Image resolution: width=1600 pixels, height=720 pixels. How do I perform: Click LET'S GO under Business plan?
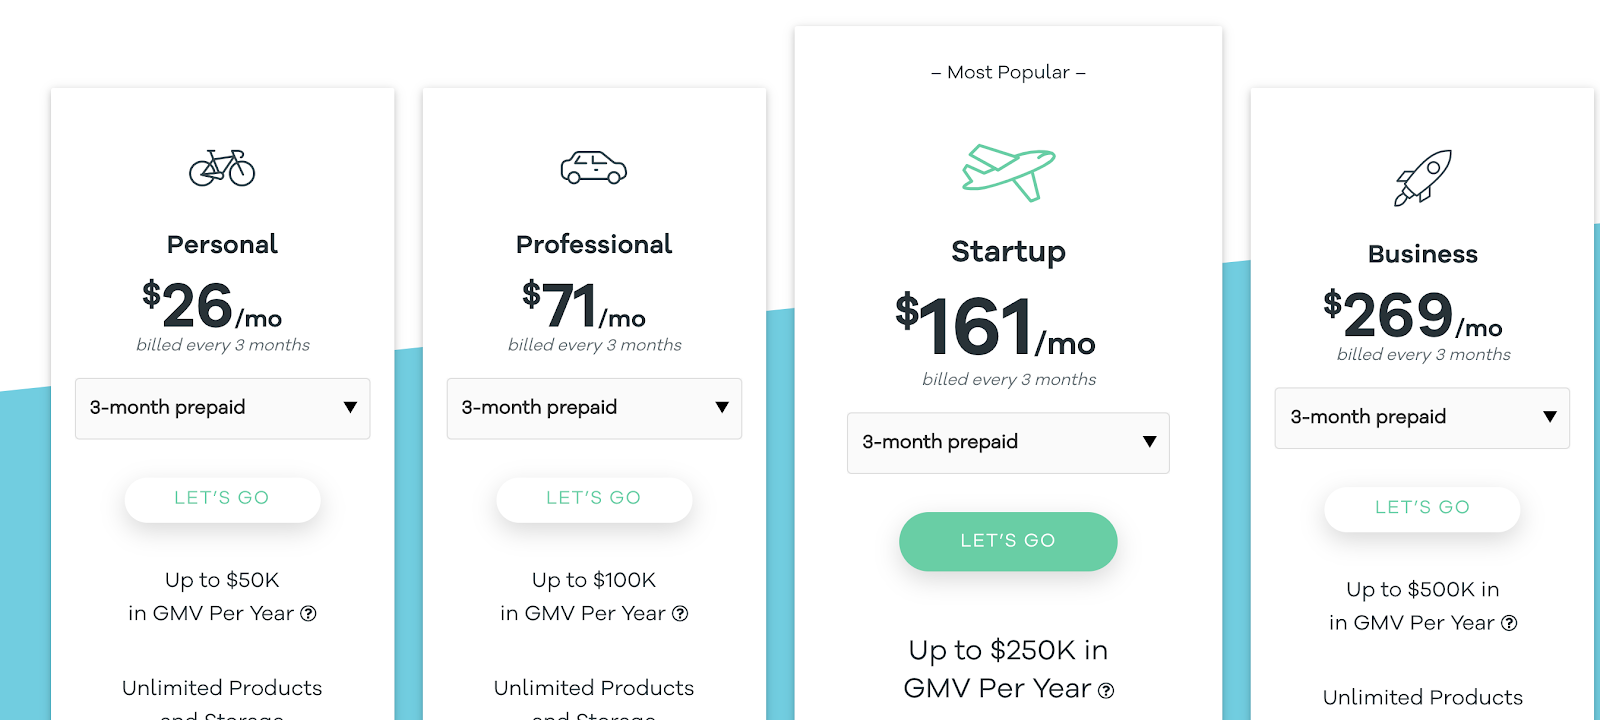click(x=1422, y=508)
